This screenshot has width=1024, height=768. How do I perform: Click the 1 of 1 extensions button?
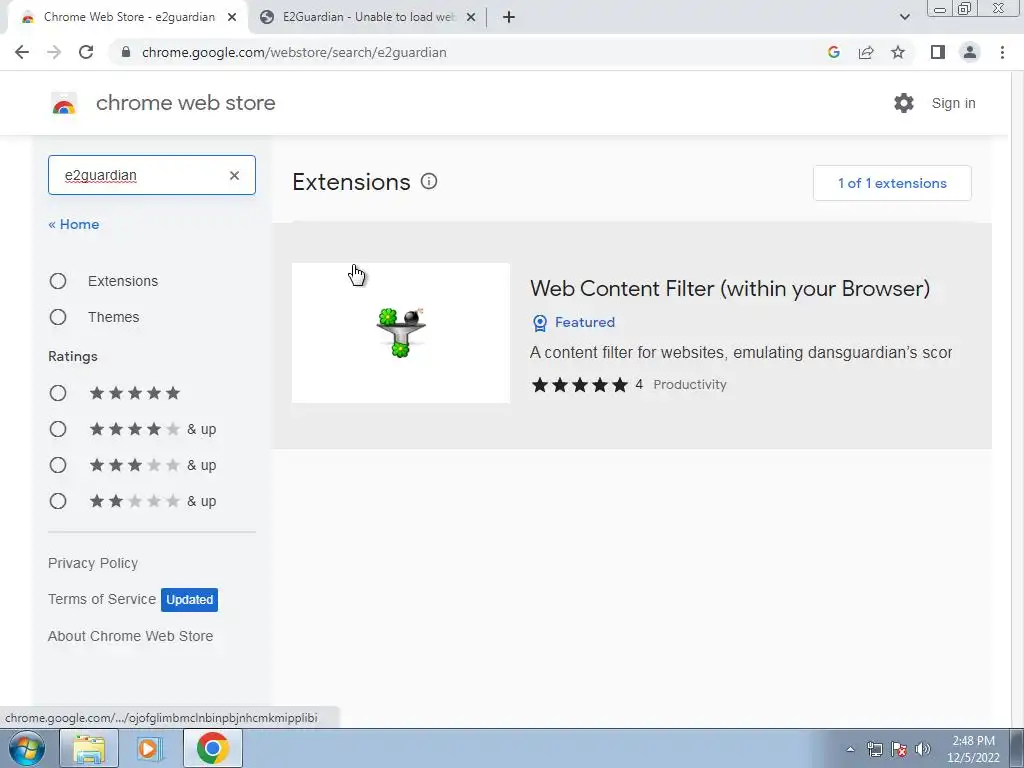[x=892, y=183]
